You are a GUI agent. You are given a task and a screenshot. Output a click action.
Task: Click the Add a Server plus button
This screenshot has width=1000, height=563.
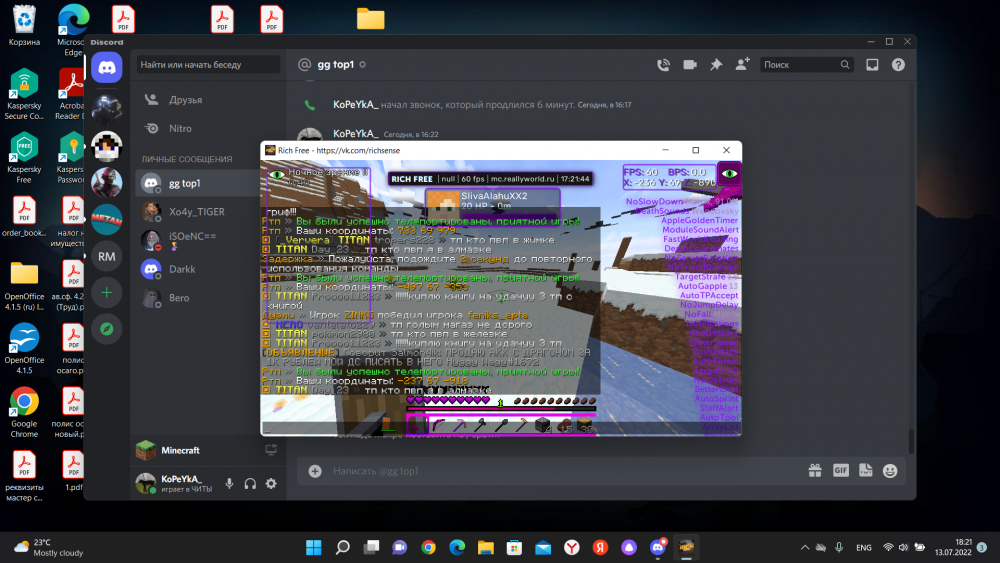[107, 293]
